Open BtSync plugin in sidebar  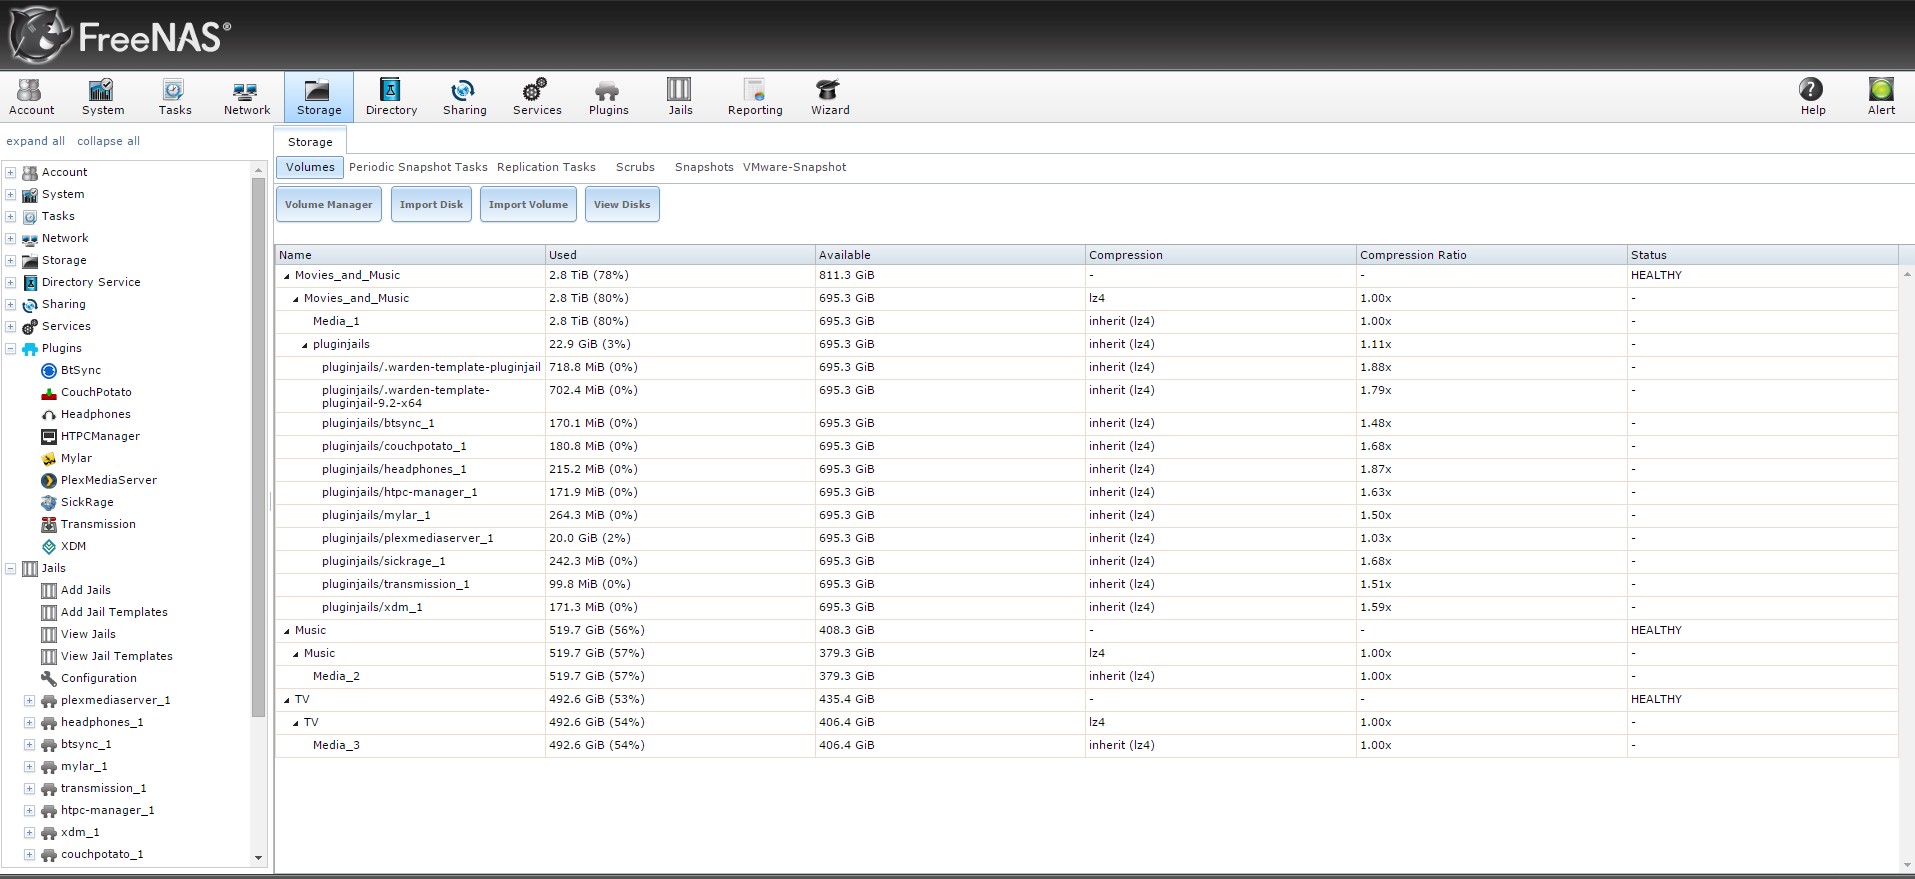pos(71,370)
